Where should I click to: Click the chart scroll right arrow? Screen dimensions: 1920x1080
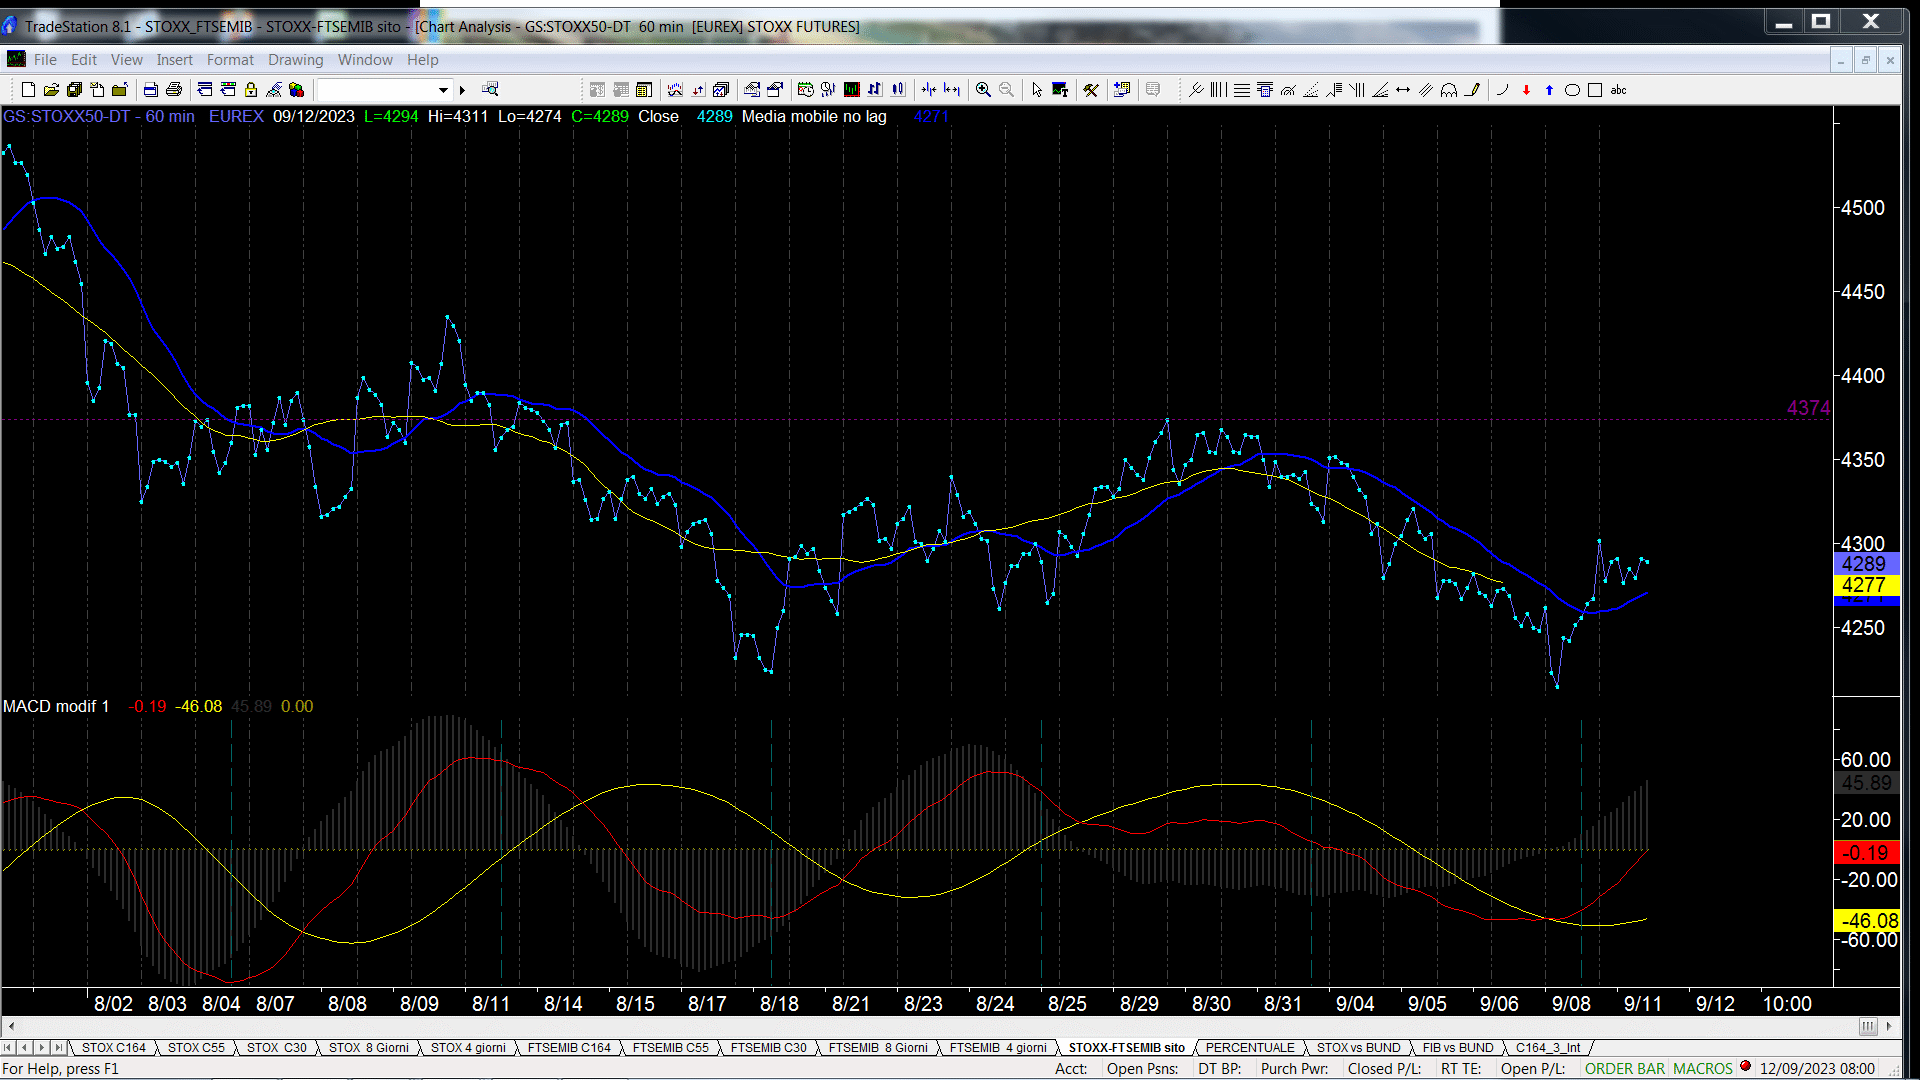coord(1889,1026)
